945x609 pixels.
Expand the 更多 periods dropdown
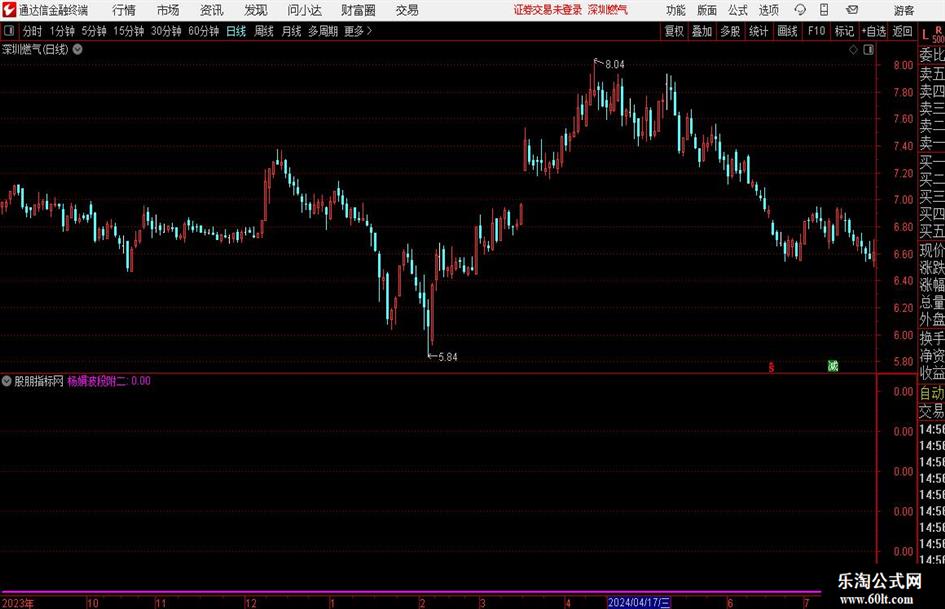358,31
